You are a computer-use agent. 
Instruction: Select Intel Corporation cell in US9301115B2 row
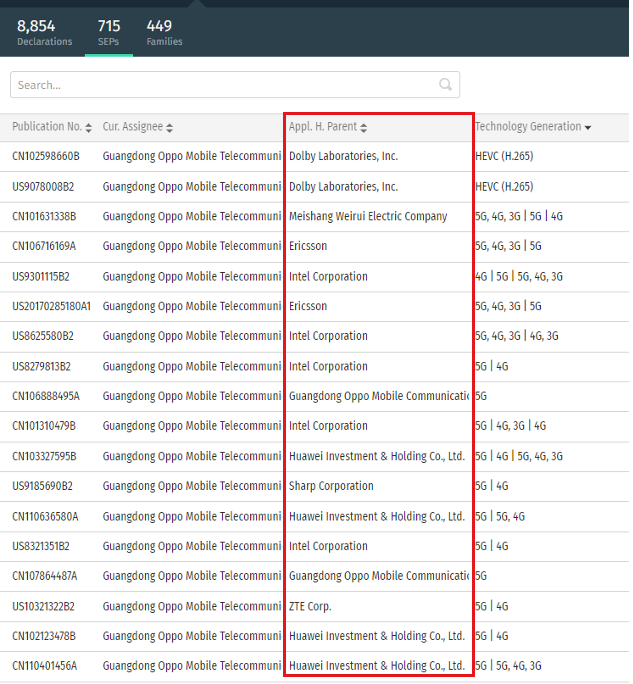[x=328, y=277]
